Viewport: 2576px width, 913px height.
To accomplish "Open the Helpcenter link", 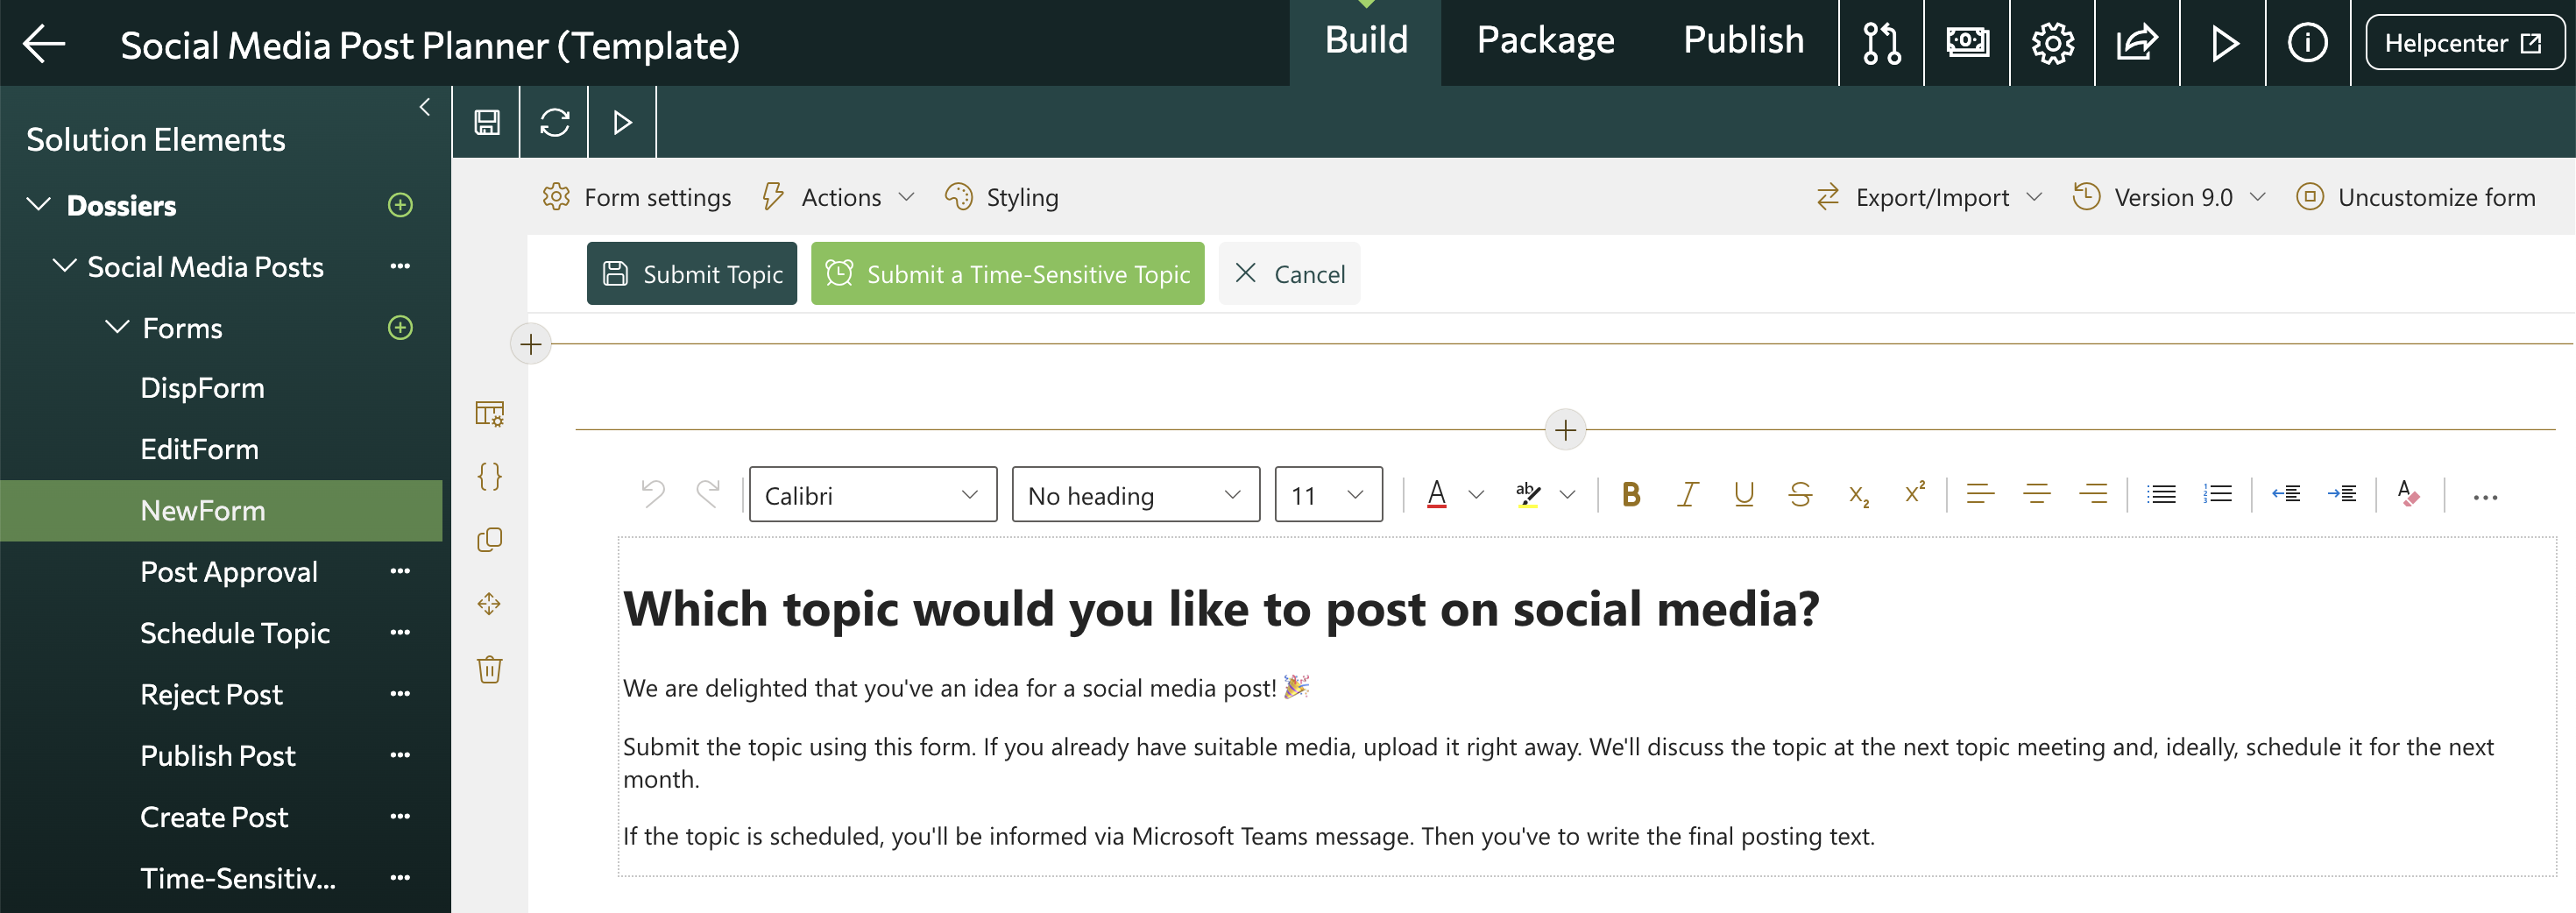I will [x=2464, y=43].
